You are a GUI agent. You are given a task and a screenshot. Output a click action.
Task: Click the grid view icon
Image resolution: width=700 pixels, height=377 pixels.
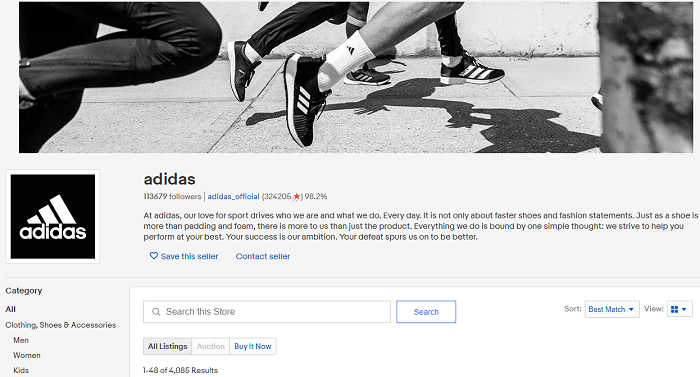675,309
